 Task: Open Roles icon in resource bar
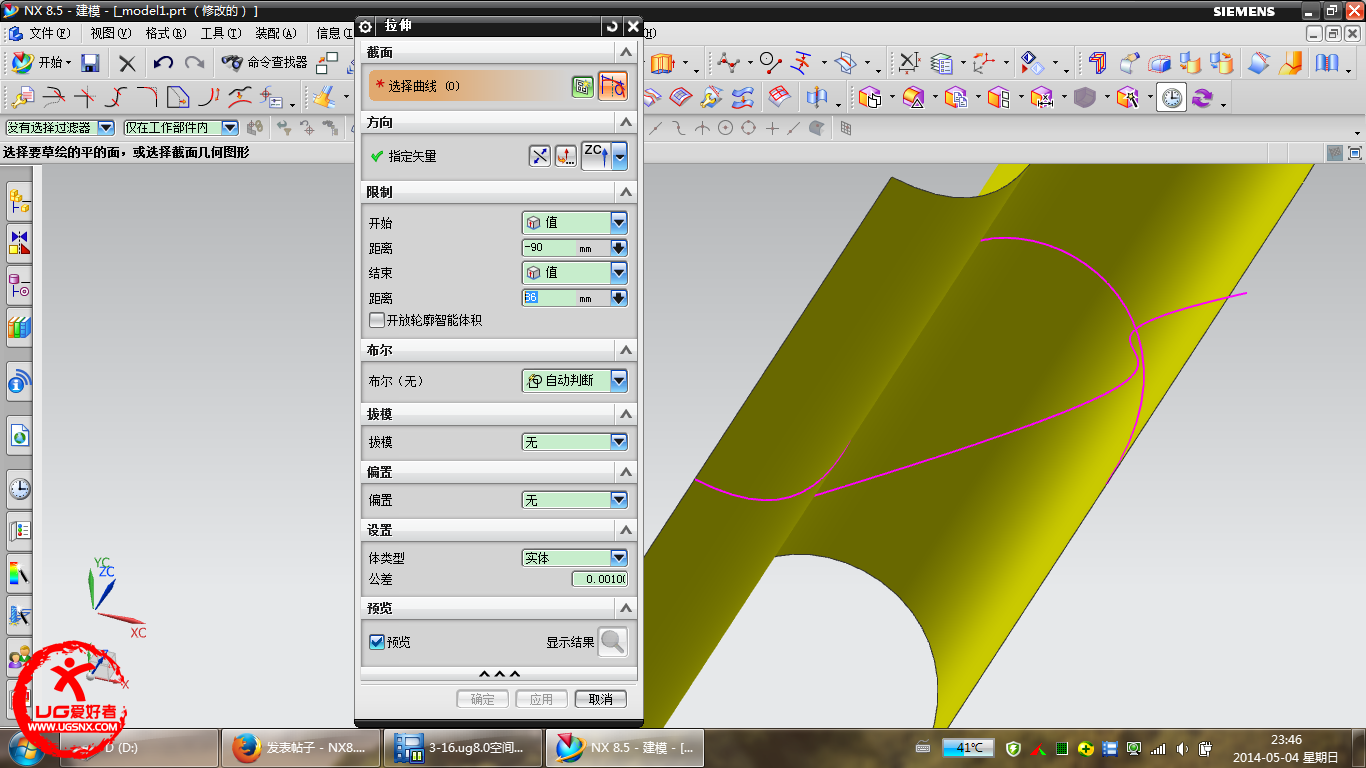[19, 657]
